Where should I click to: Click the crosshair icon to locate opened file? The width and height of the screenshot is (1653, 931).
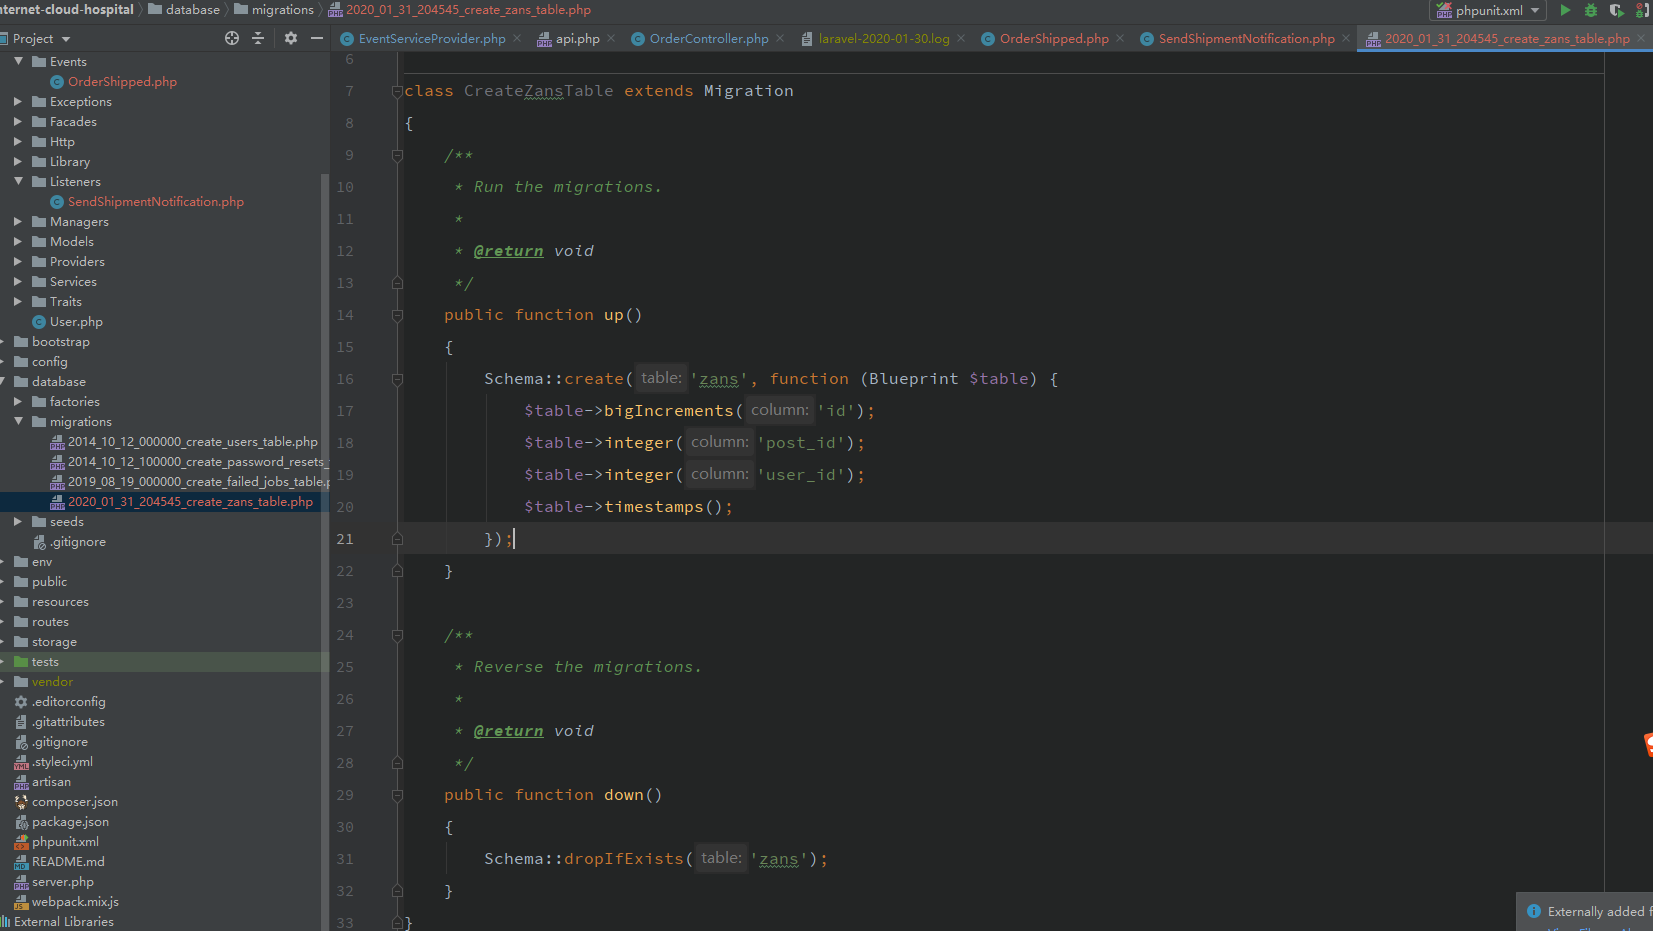coord(232,38)
